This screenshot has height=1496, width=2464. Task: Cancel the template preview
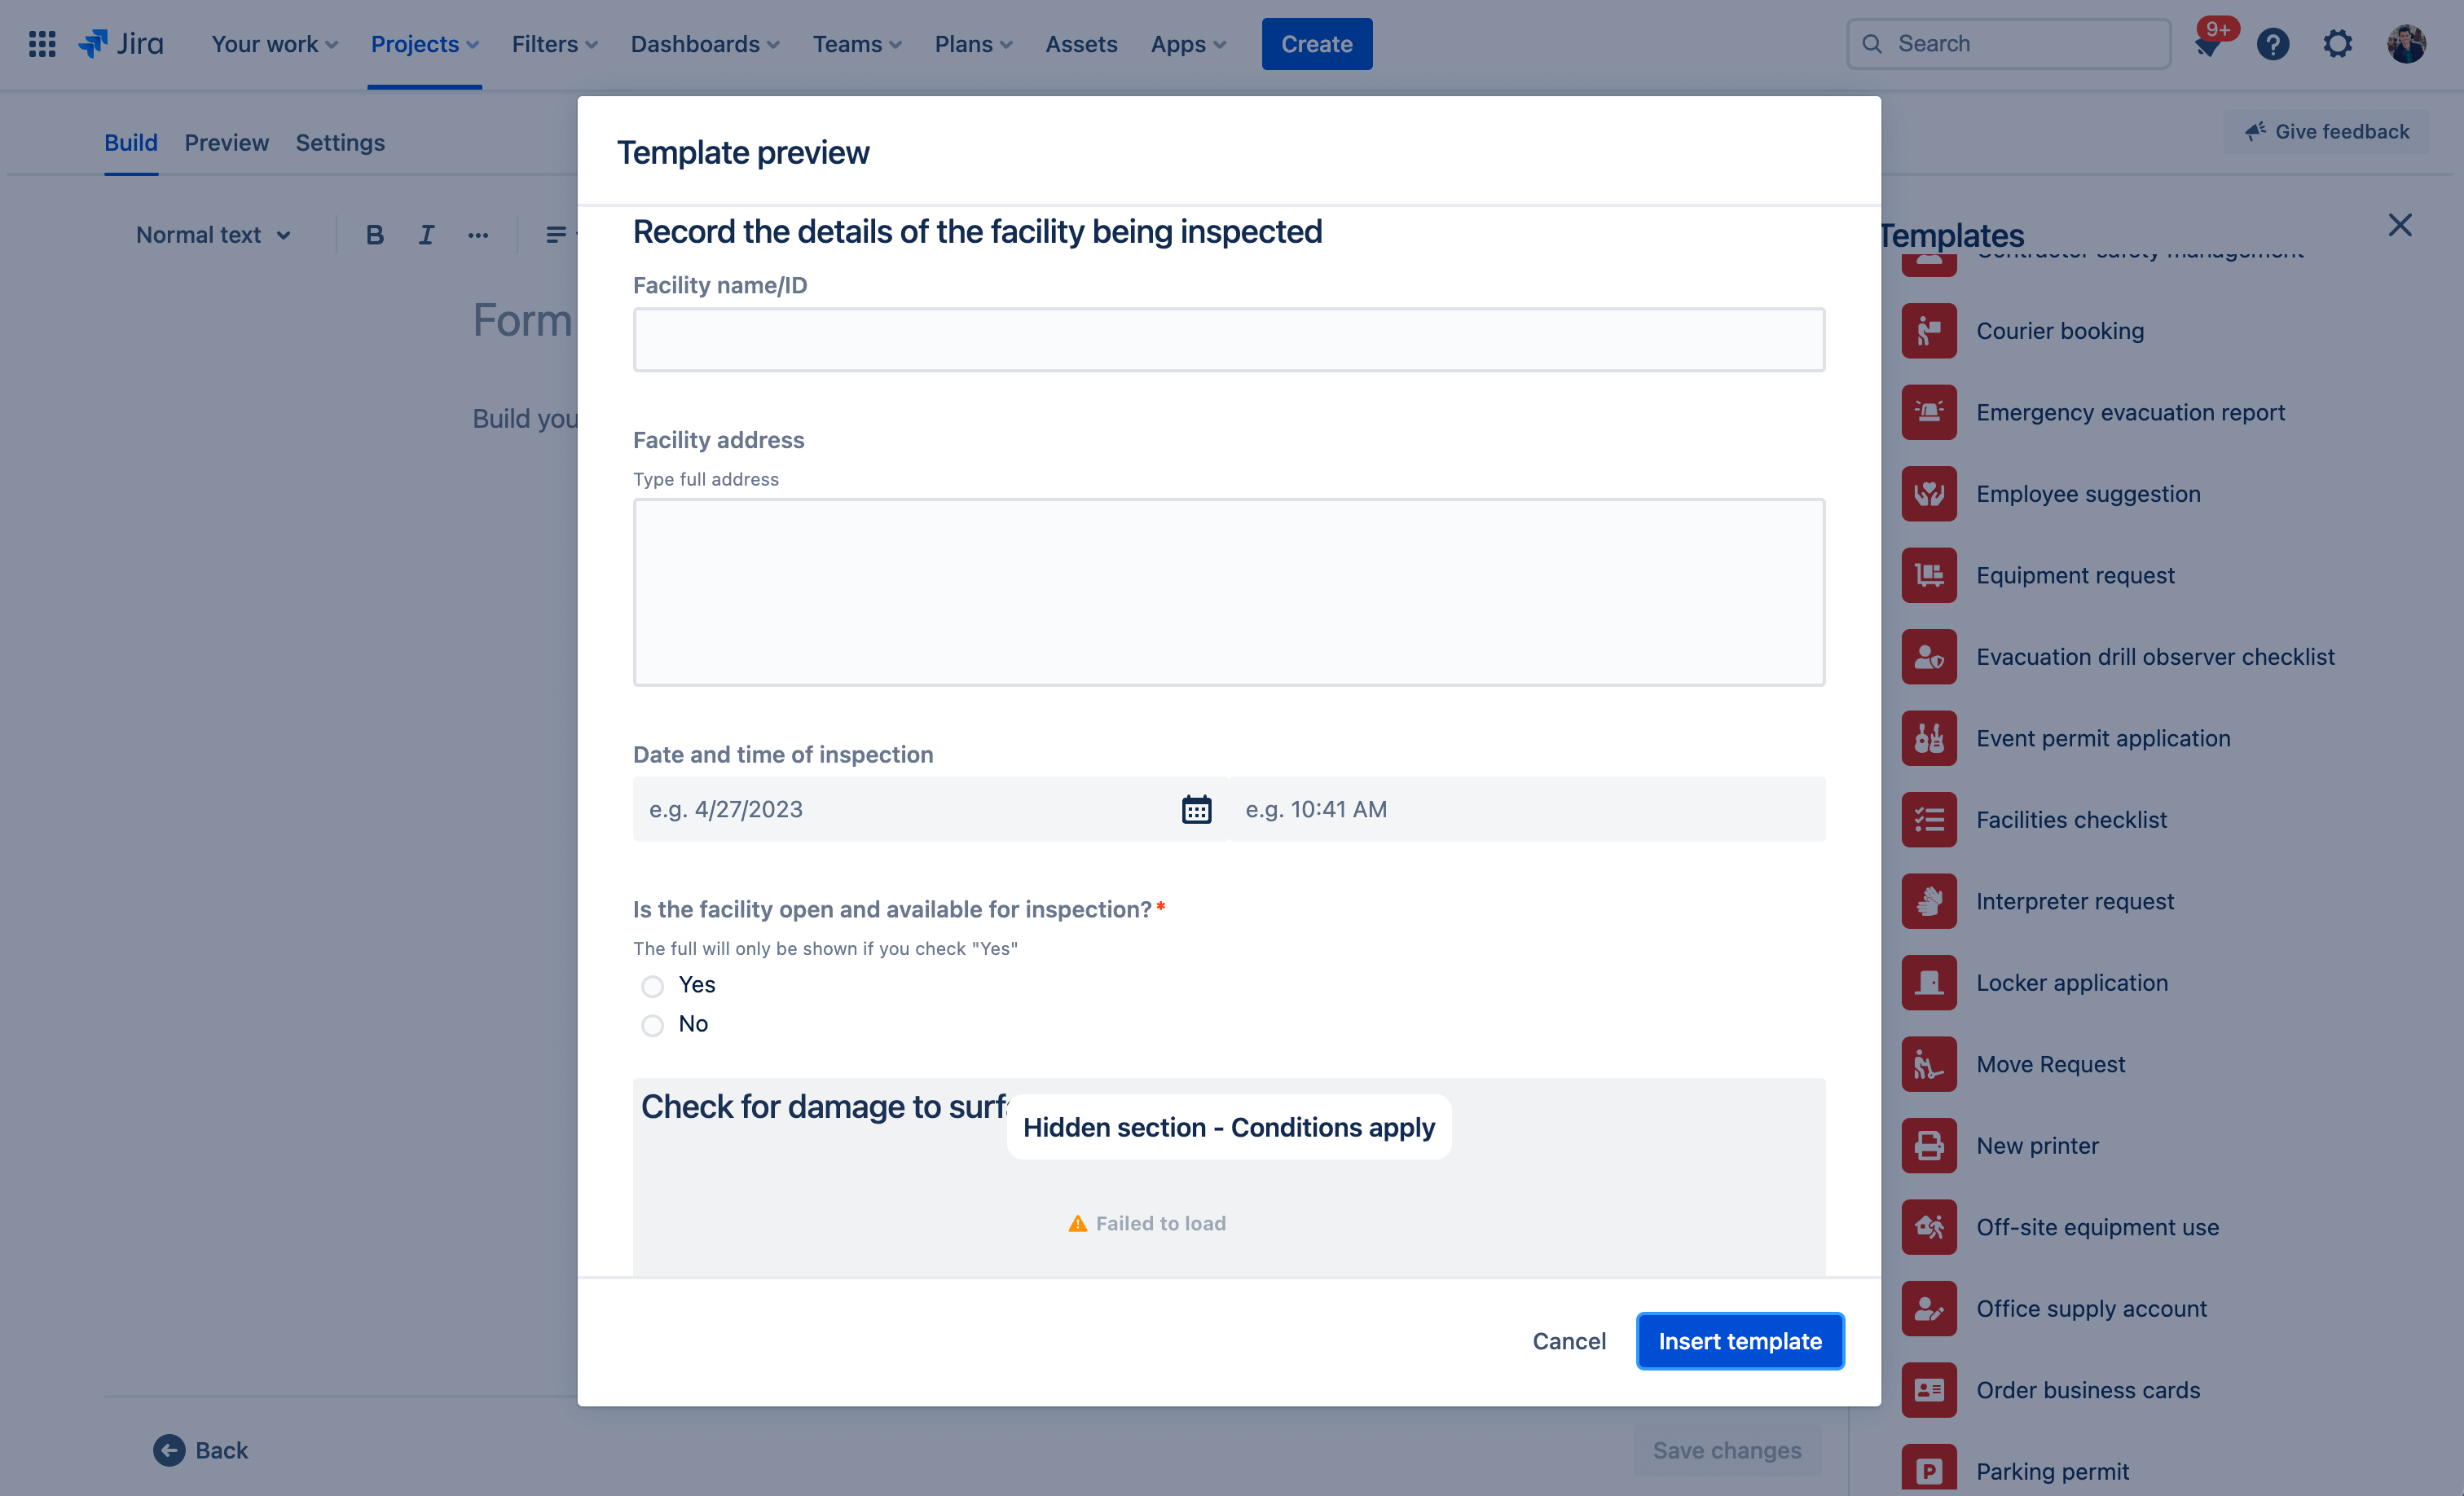pos(1569,1340)
